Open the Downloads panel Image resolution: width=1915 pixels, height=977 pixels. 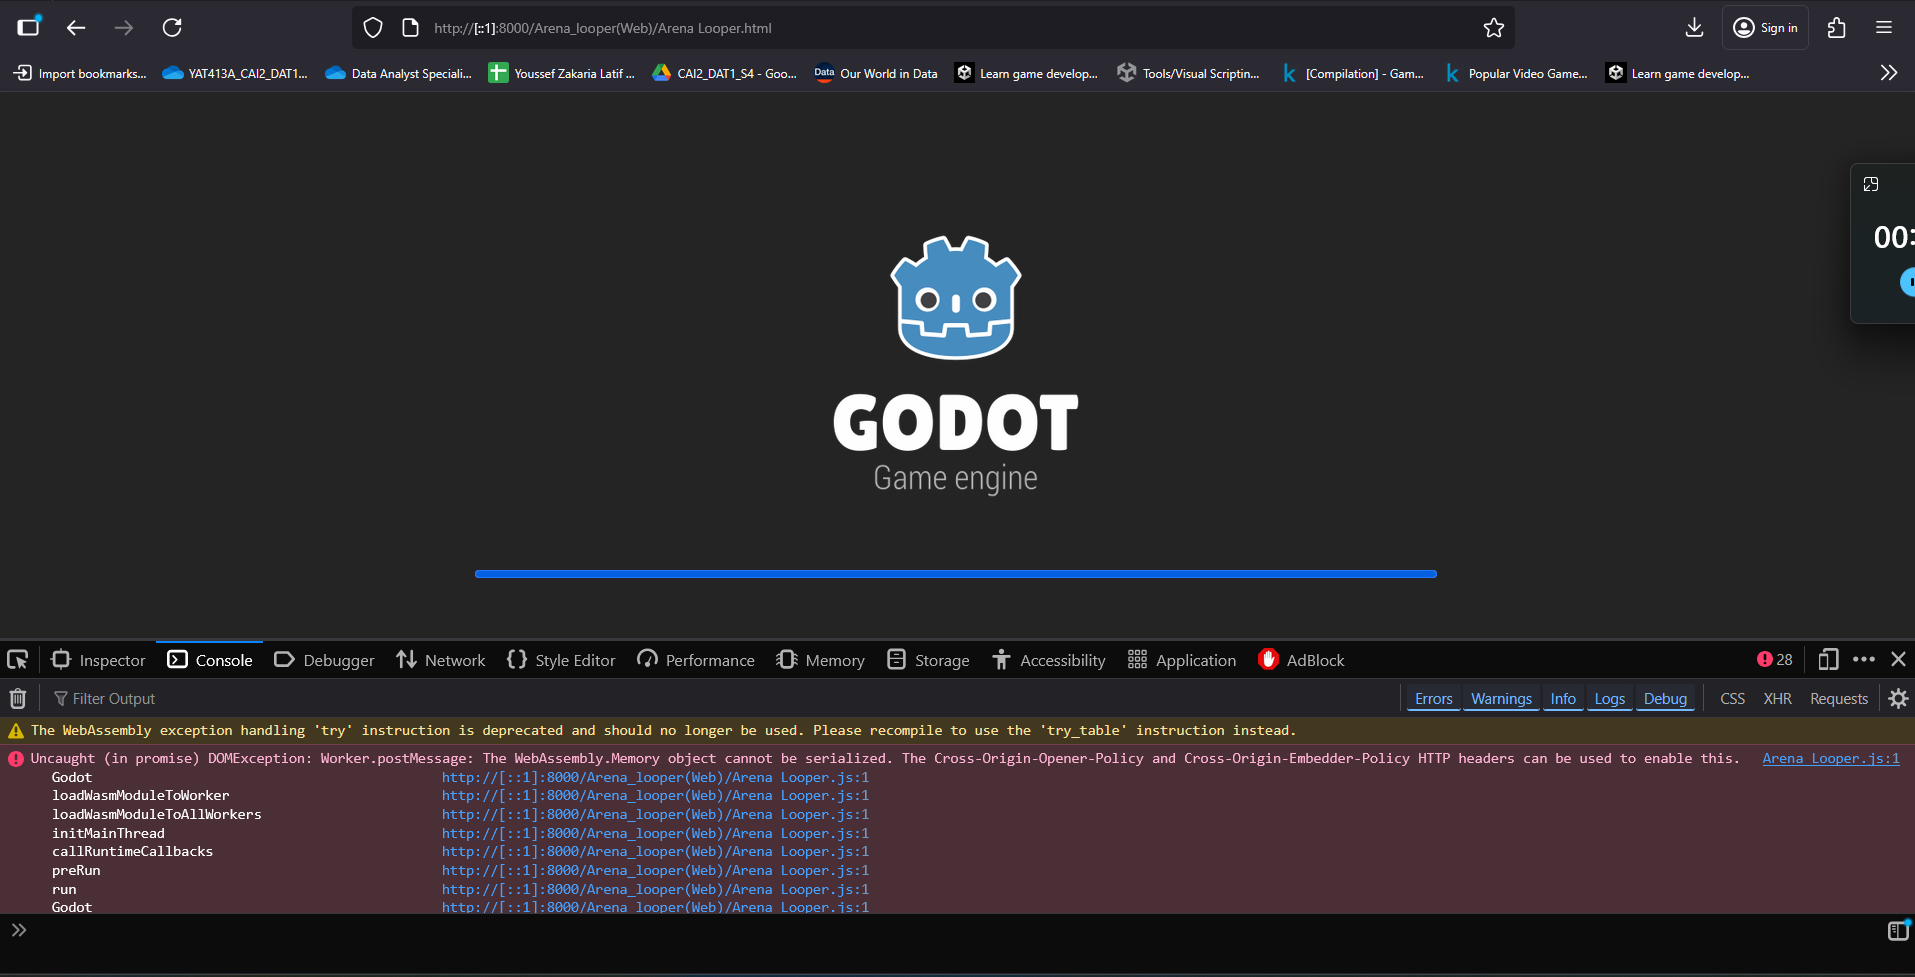[x=1694, y=28]
